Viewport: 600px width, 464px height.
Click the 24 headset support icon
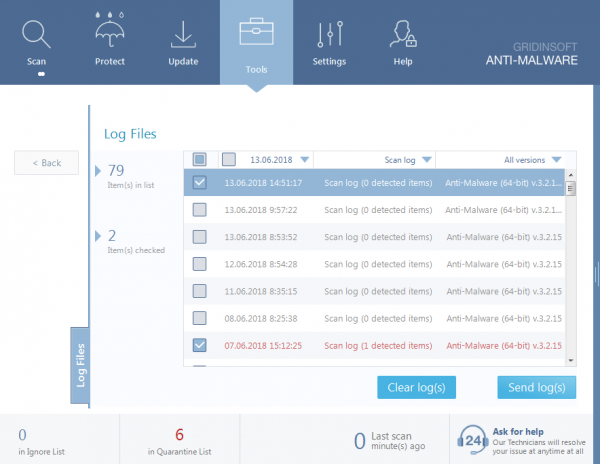point(473,440)
